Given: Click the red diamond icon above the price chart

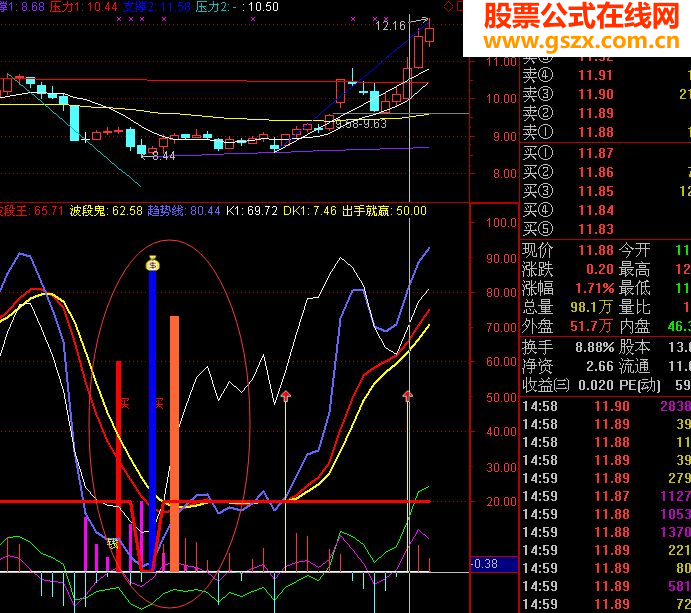Looking at the screenshot, I should coord(448,7).
